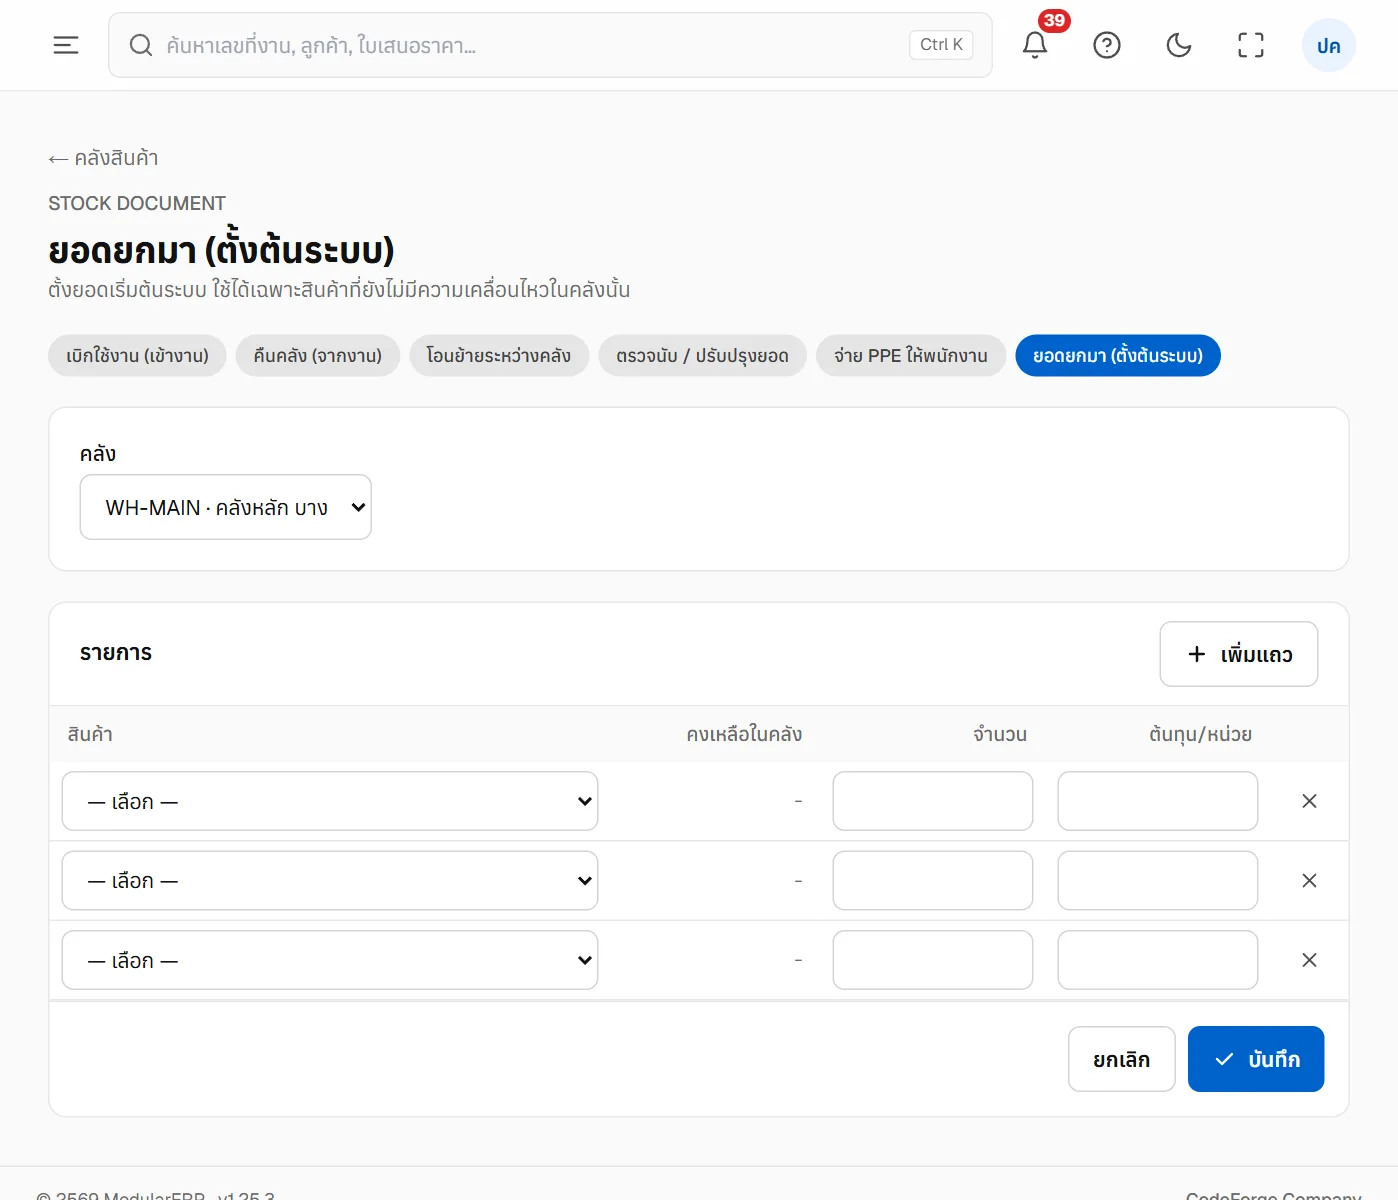Select the โอนย้ายระหว่างคลัง tab
The image size is (1398, 1200).
coord(499,356)
